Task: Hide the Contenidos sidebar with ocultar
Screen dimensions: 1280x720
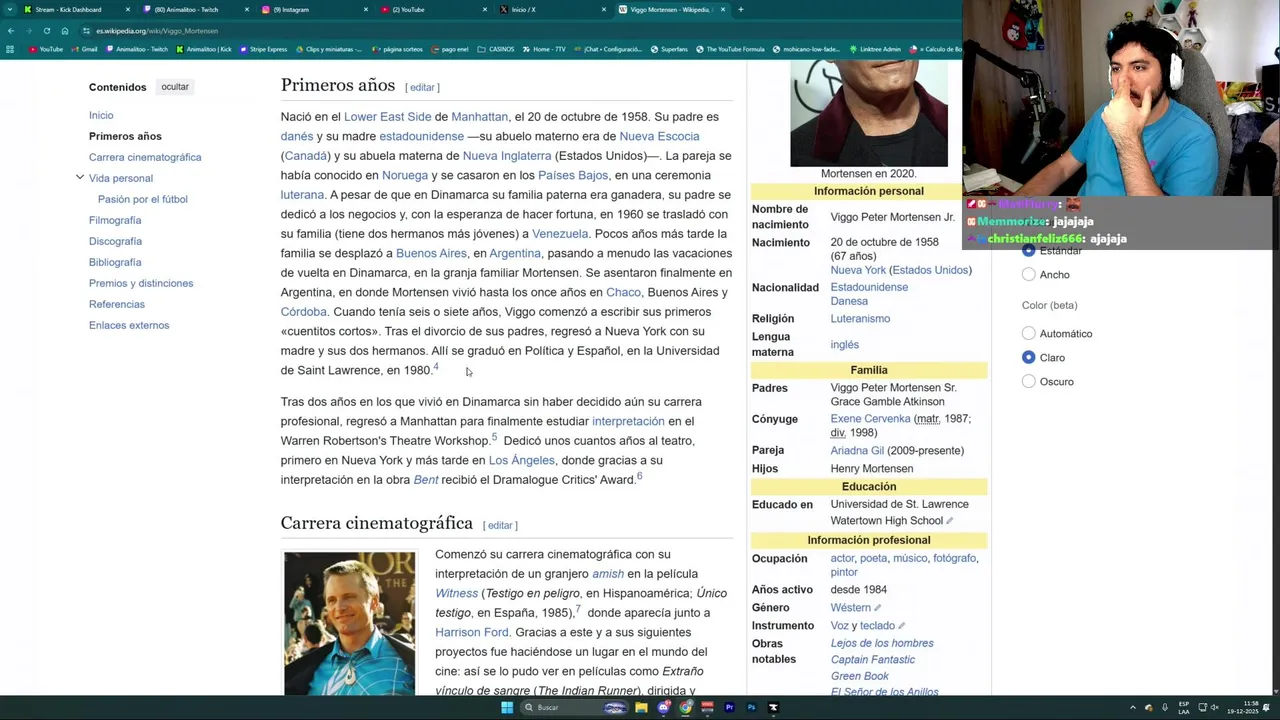Action: tap(175, 87)
